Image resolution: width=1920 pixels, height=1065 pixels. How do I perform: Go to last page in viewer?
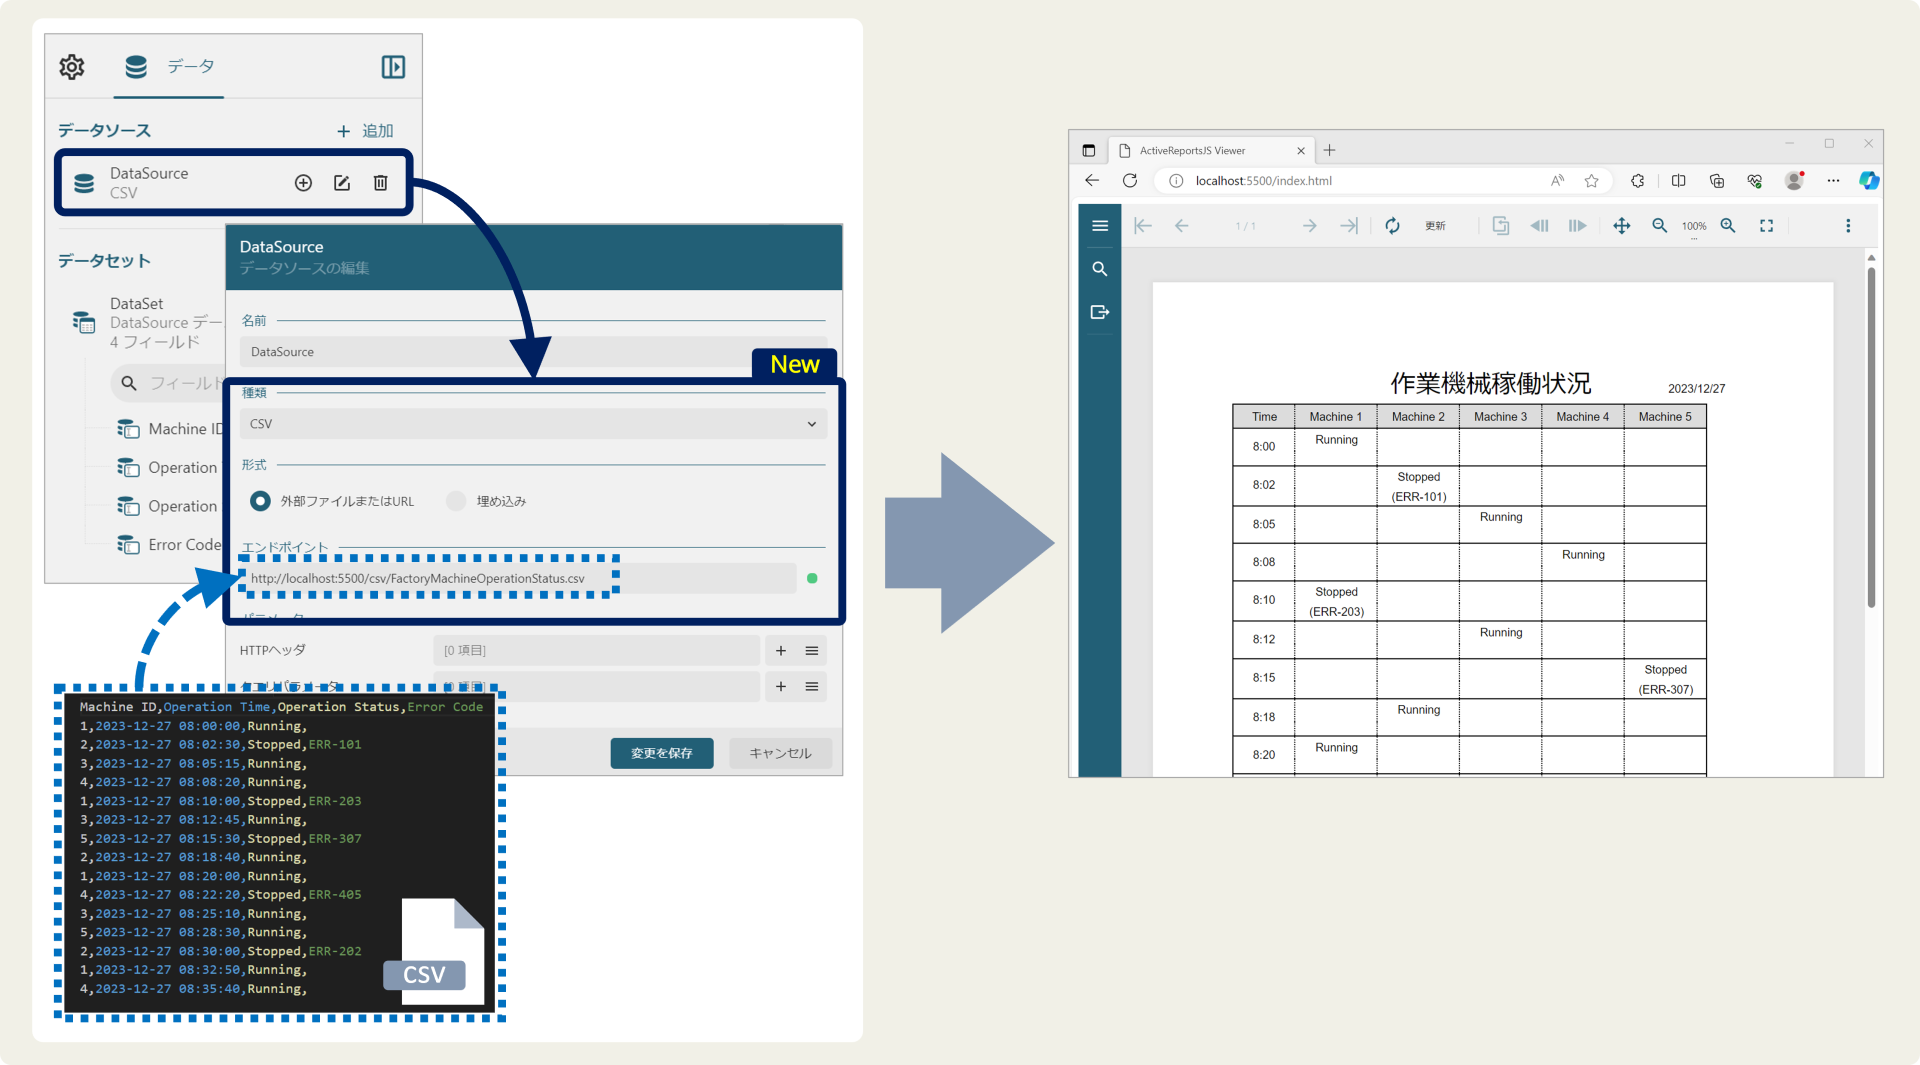coord(1349,226)
